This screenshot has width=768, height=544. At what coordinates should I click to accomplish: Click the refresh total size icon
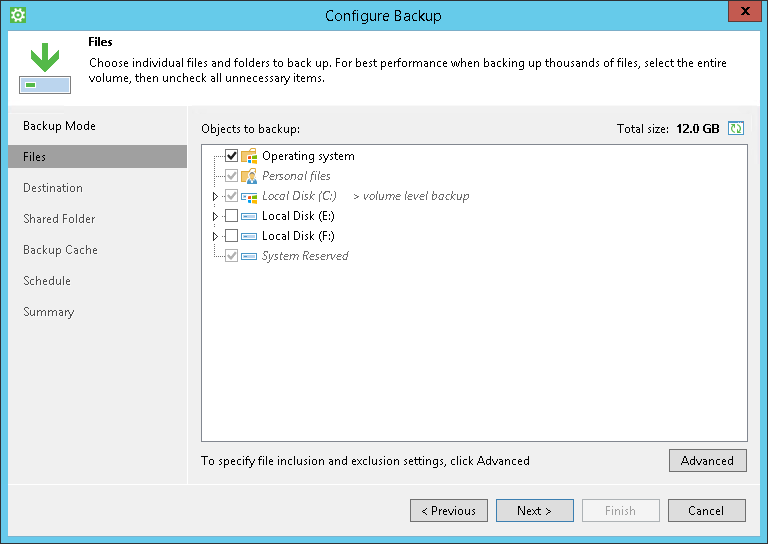(x=737, y=128)
